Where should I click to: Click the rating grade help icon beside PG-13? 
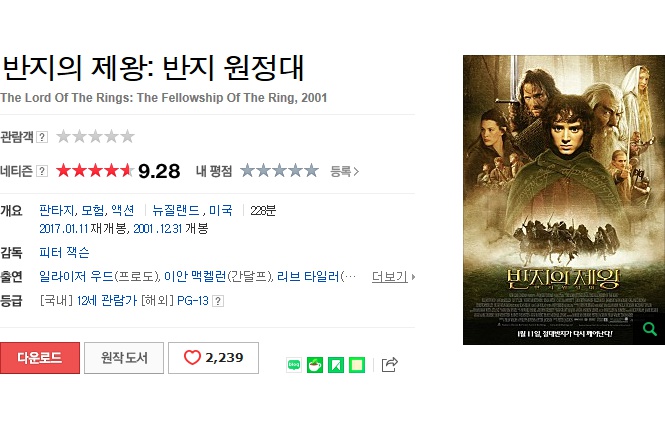[x=218, y=301]
